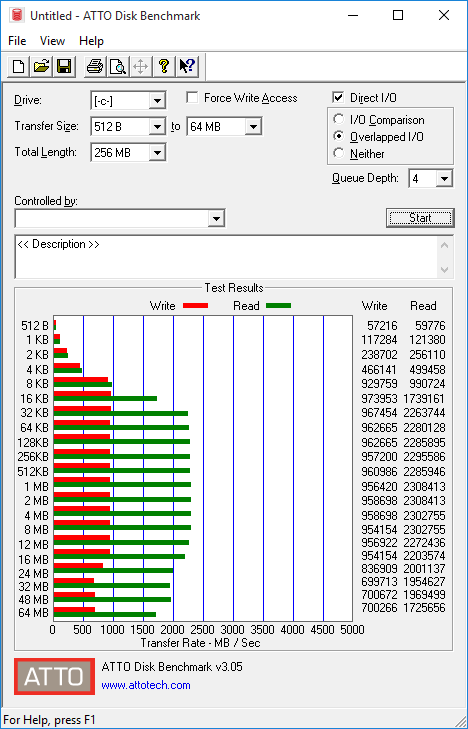Expand the Controlled by dropdown
This screenshot has width=468, height=729.
coord(216,219)
